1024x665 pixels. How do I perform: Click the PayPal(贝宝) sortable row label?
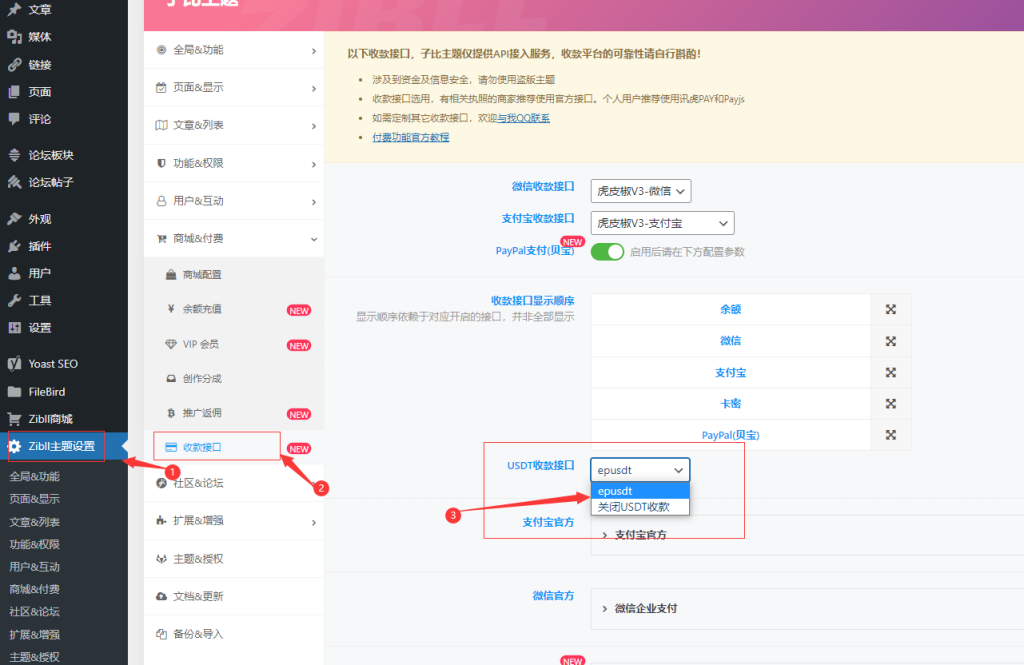[731, 435]
